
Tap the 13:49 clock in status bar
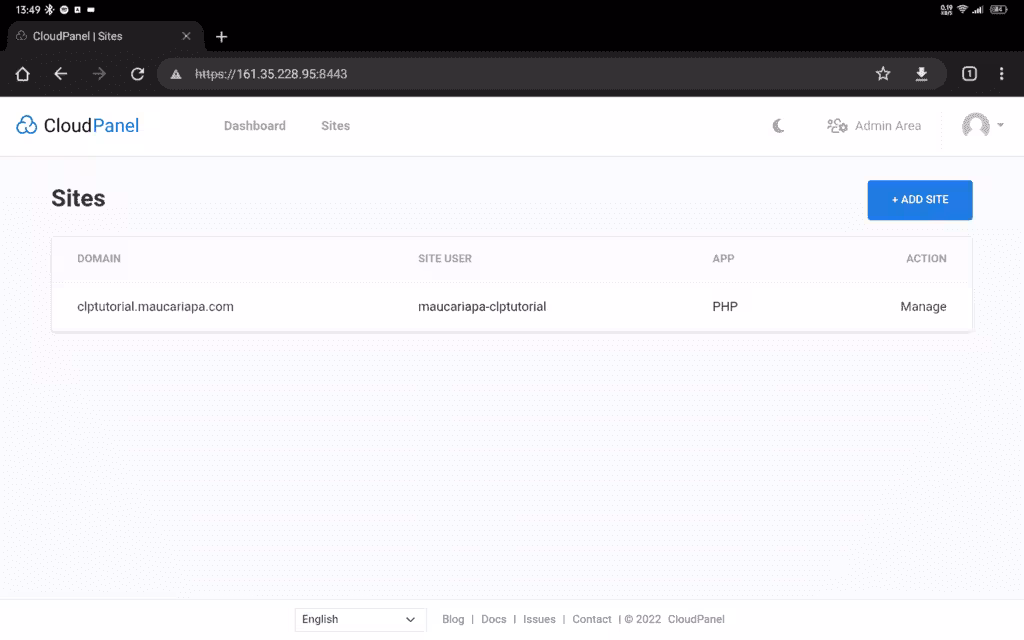[28, 10]
